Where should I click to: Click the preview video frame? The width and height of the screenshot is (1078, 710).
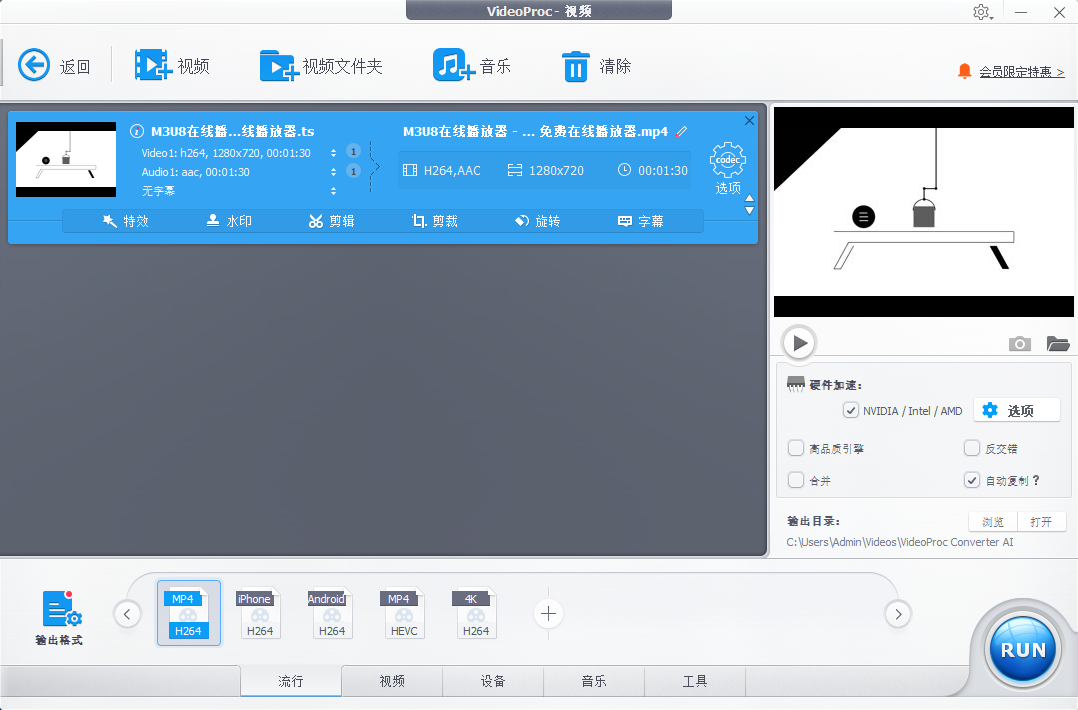(923, 212)
